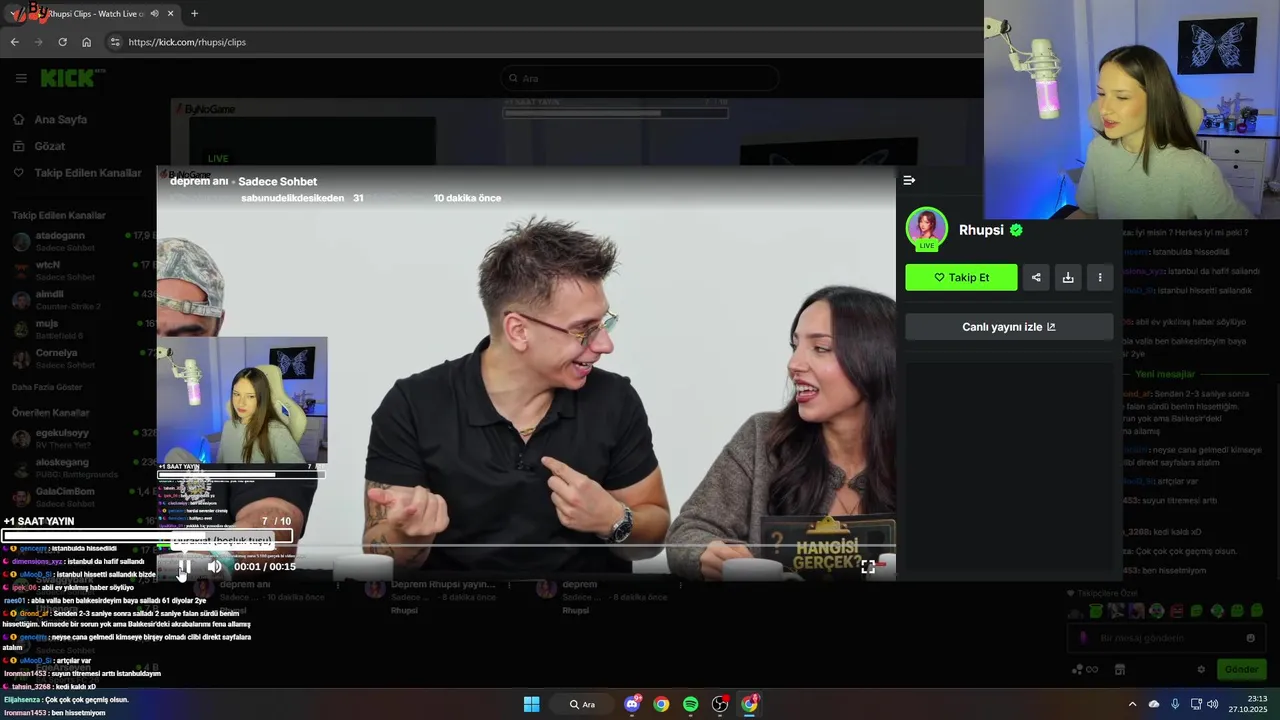Image resolution: width=1280 pixels, height=720 pixels.
Task: Open the Rhupsi channel name link
Action: 981,230
